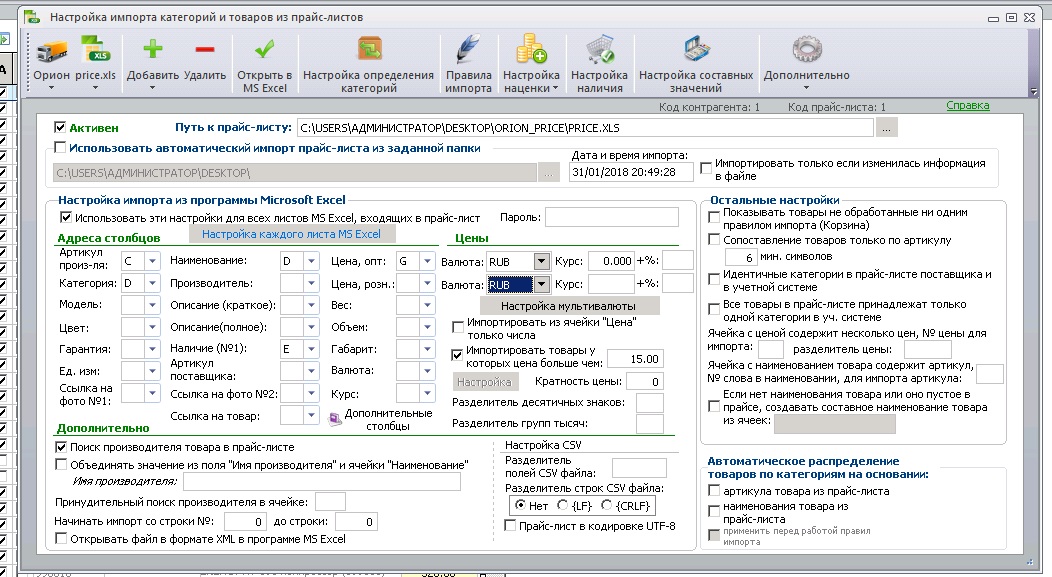1052x577 pixels.
Task: Click the Дополнительные столбцы label
Action: click(x=388, y=419)
